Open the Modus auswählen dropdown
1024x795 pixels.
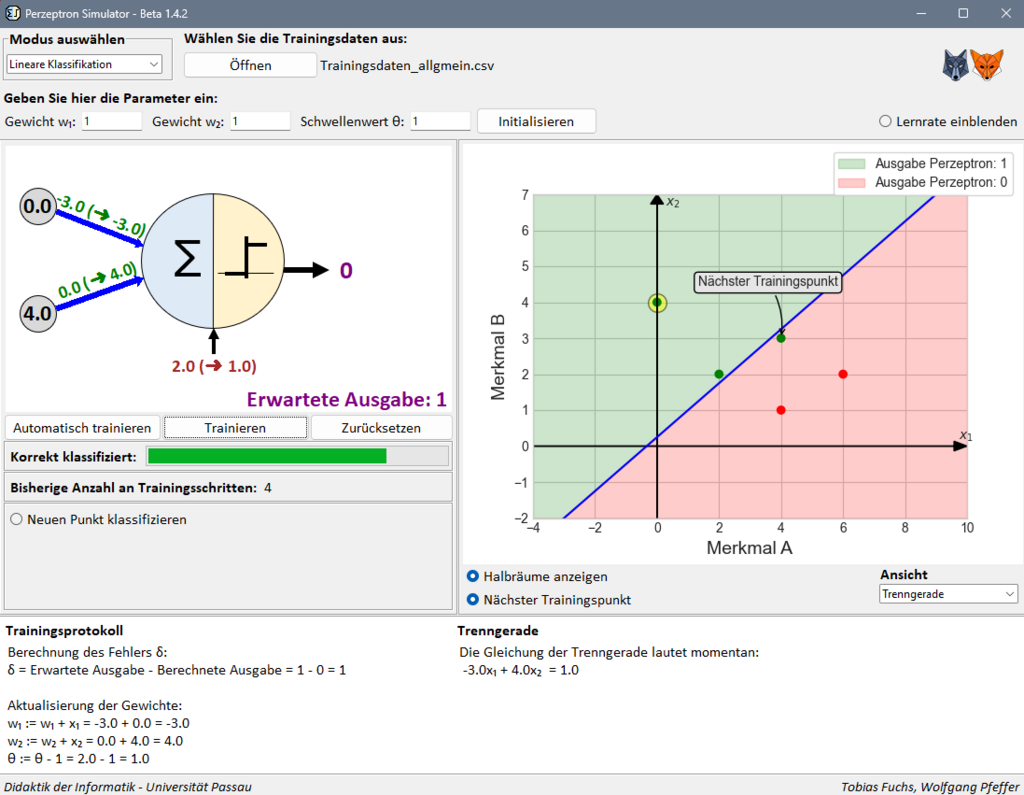(84, 64)
